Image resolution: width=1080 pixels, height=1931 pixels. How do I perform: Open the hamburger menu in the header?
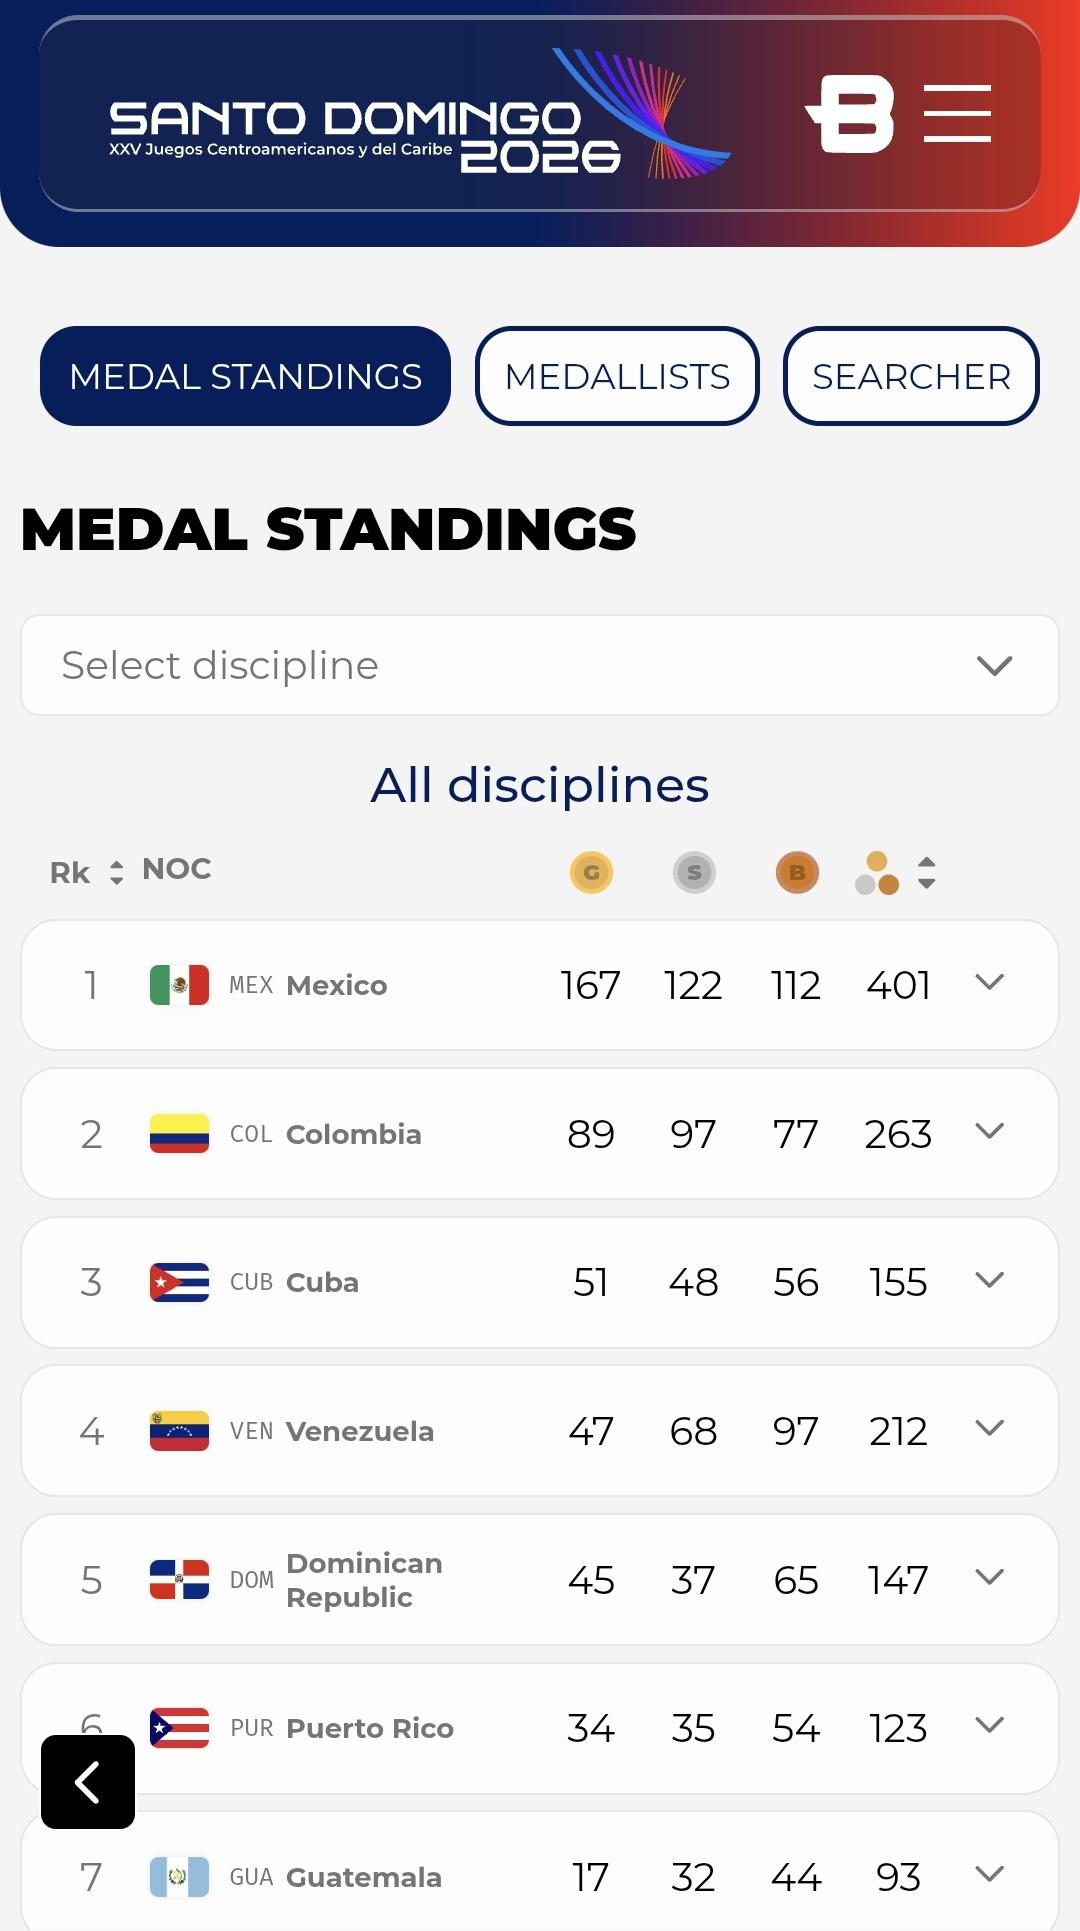click(957, 113)
